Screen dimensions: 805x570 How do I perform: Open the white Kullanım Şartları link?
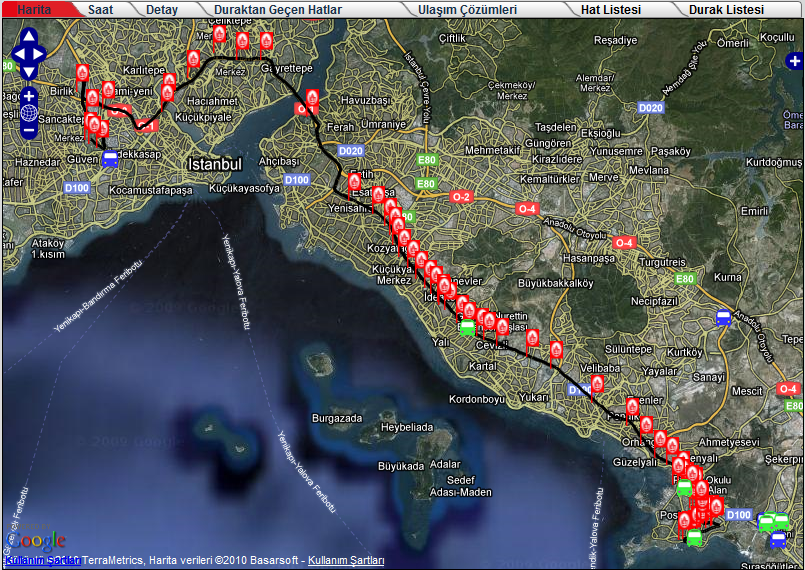coord(345,561)
